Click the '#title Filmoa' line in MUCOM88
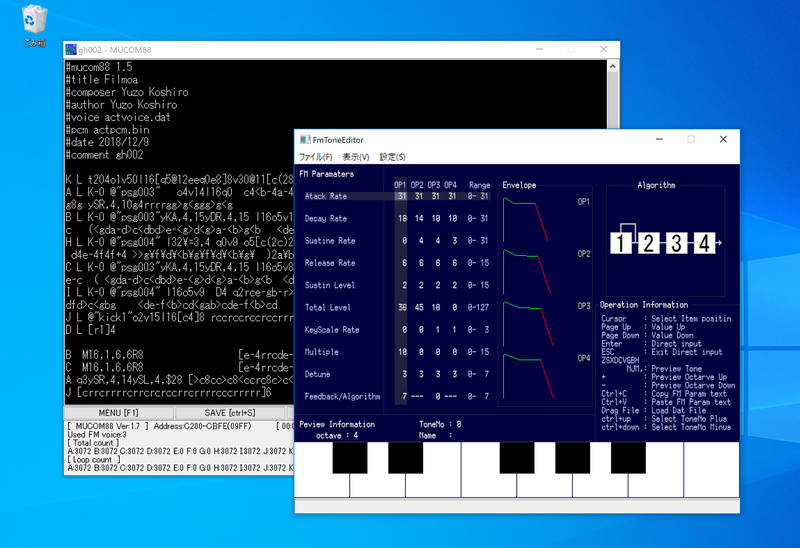800x548 pixels. [x=102, y=80]
